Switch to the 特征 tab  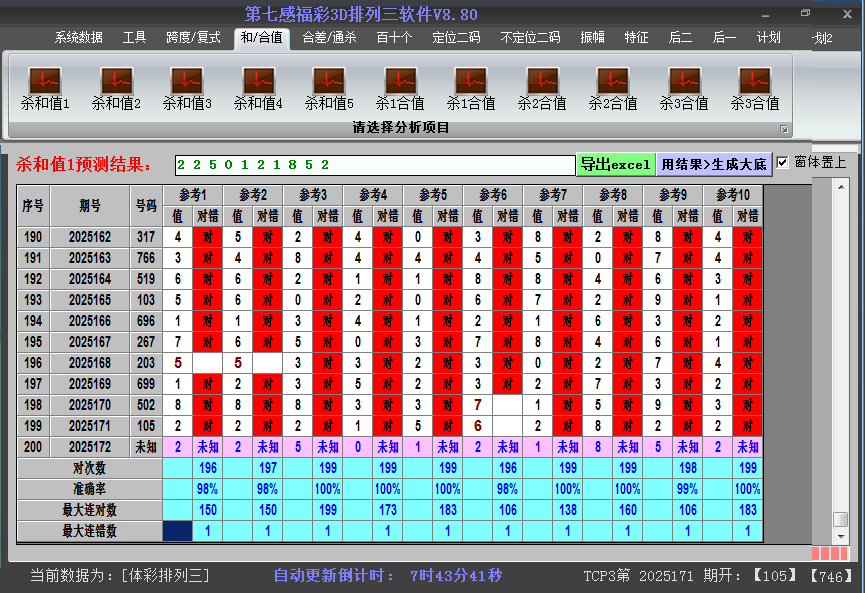636,38
